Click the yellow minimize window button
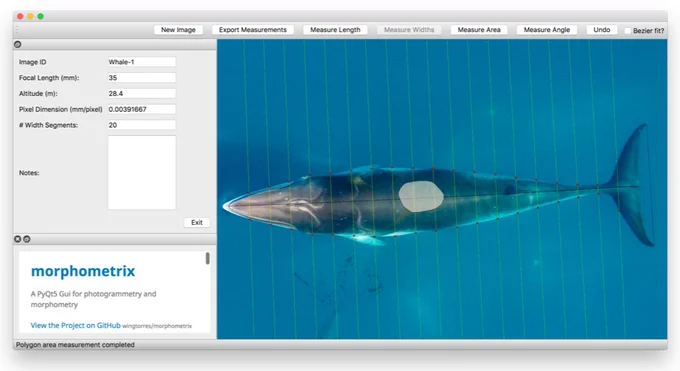Viewport: 680px width, 371px height. pyautogui.click(x=30, y=16)
